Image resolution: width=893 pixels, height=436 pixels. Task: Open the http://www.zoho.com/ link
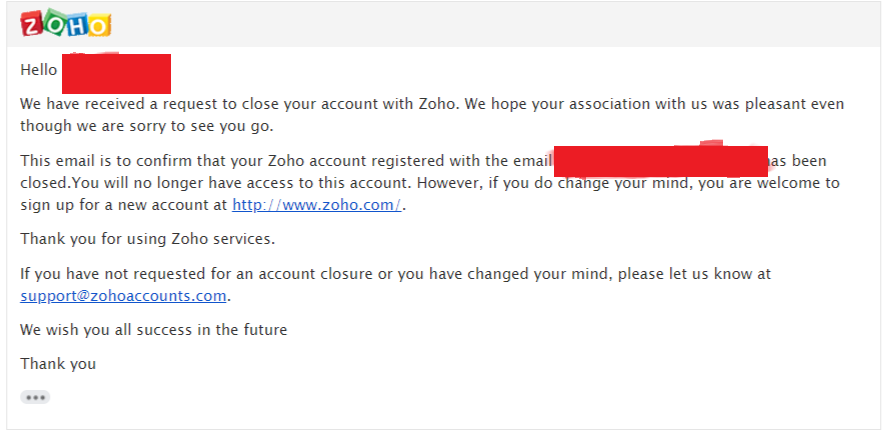coord(317,205)
